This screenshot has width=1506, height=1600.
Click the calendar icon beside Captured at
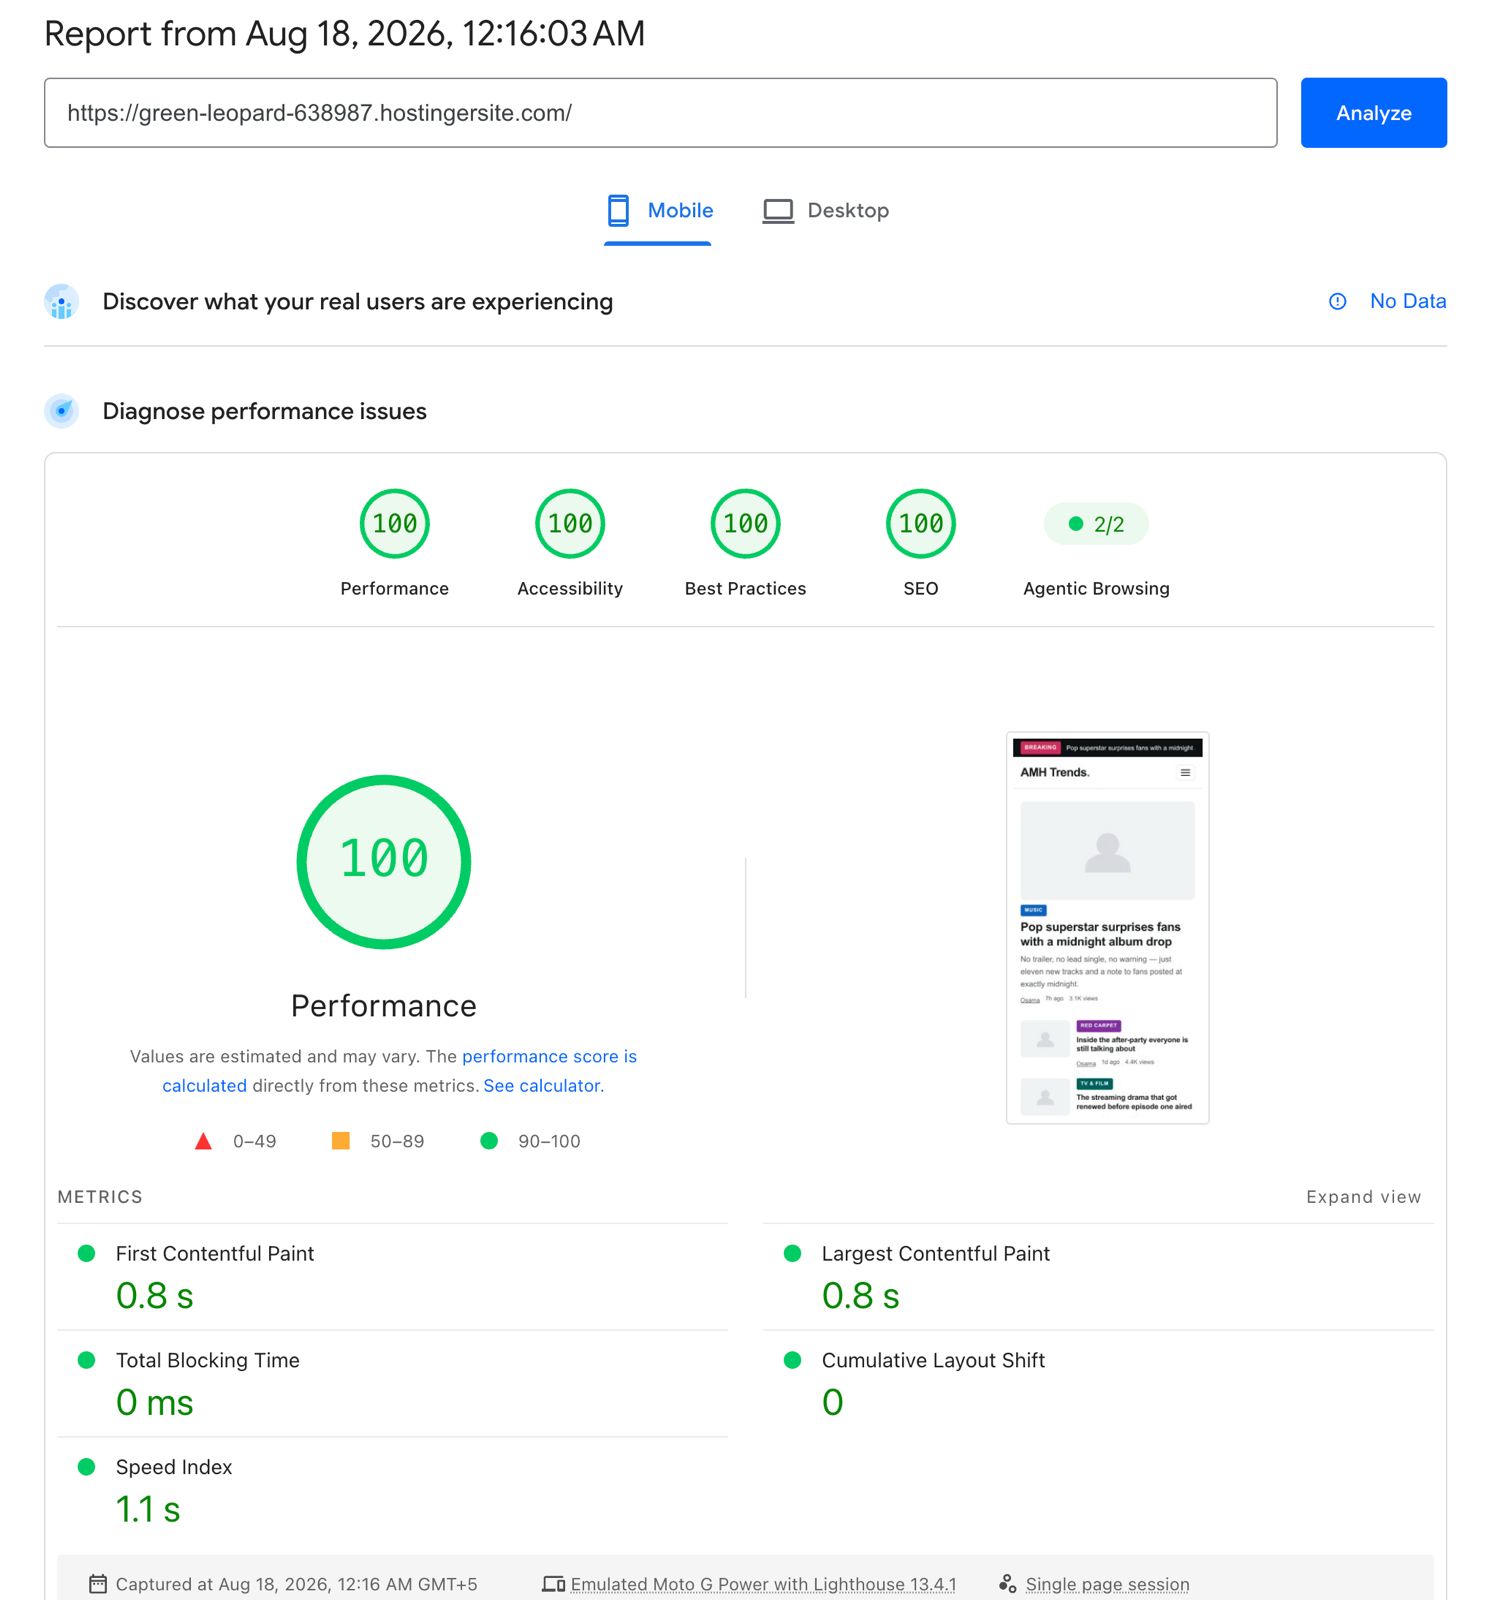[98, 1584]
